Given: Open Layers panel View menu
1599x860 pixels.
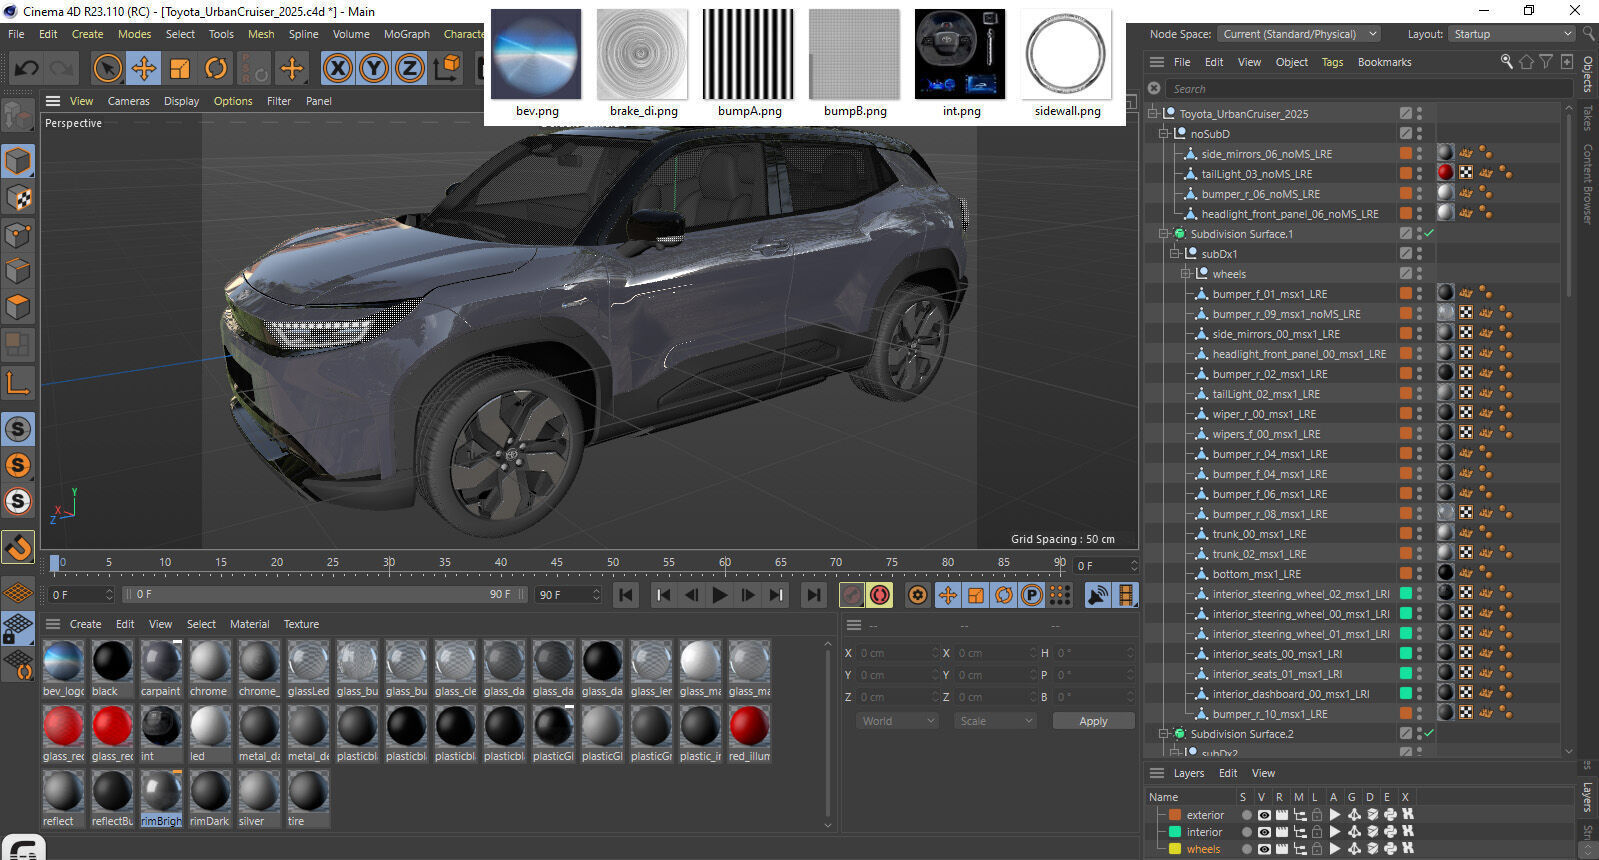Looking at the screenshot, I should pos(1264,773).
